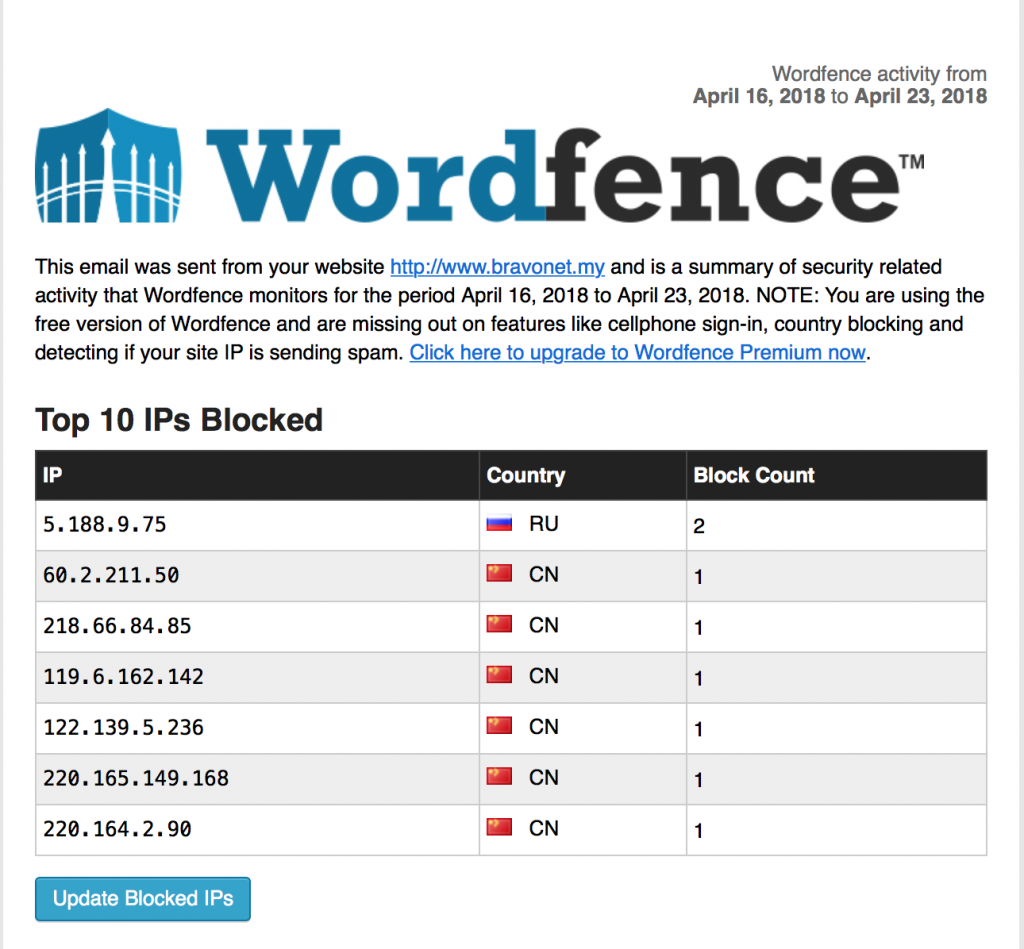Select IP address 220.165.149.168
This screenshot has width=1024, height=949.
136,779
